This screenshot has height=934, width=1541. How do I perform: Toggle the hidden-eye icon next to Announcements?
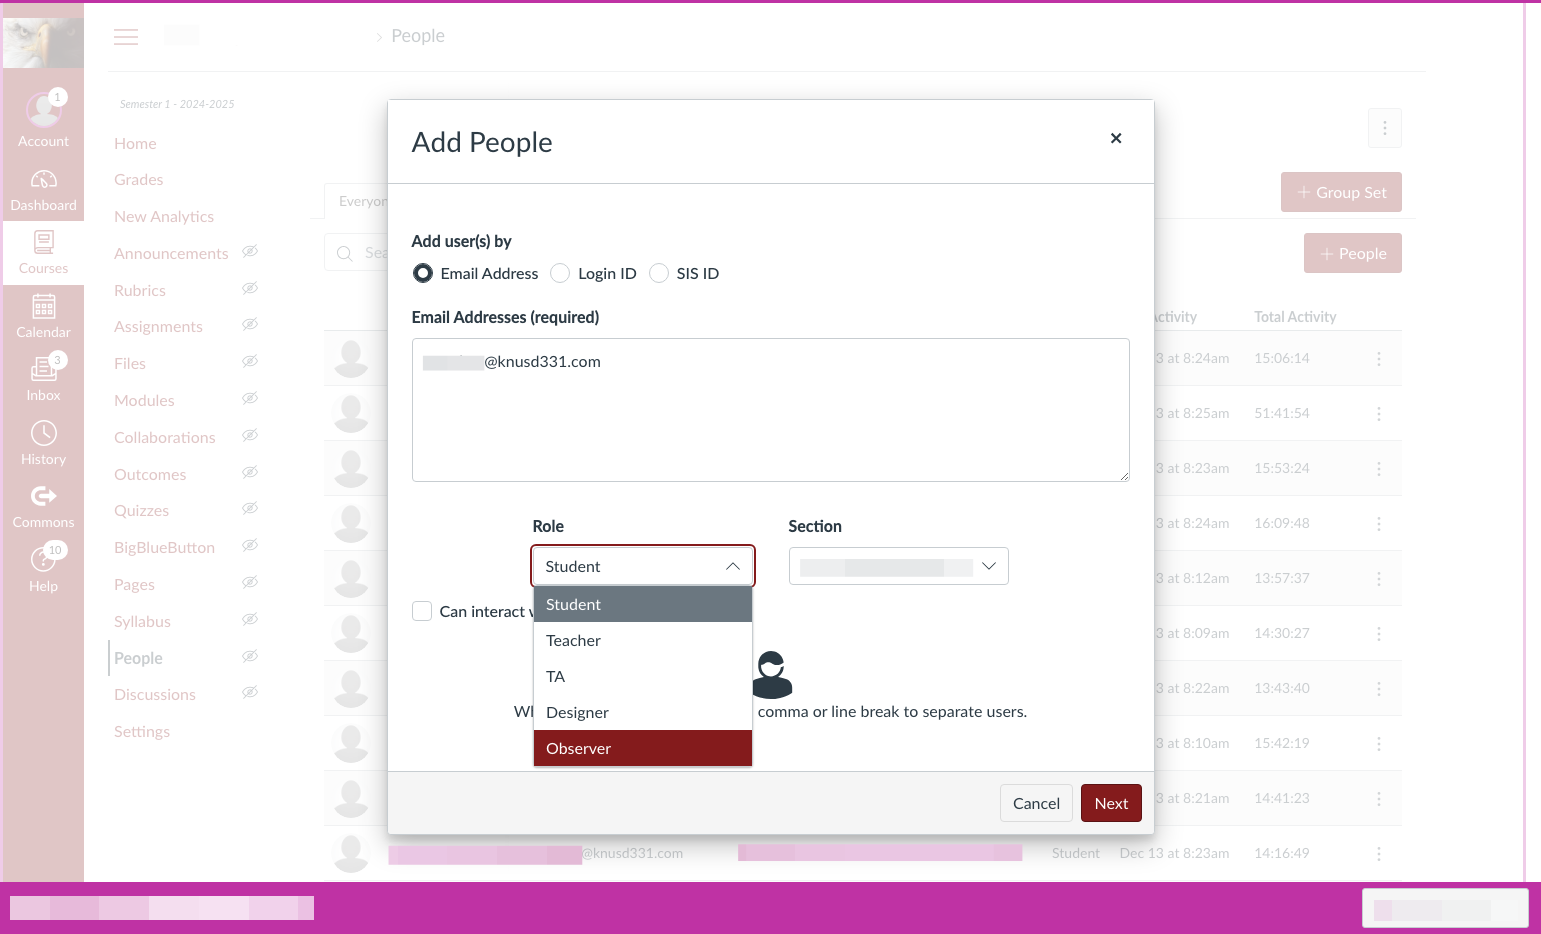(x=250, y=251)
